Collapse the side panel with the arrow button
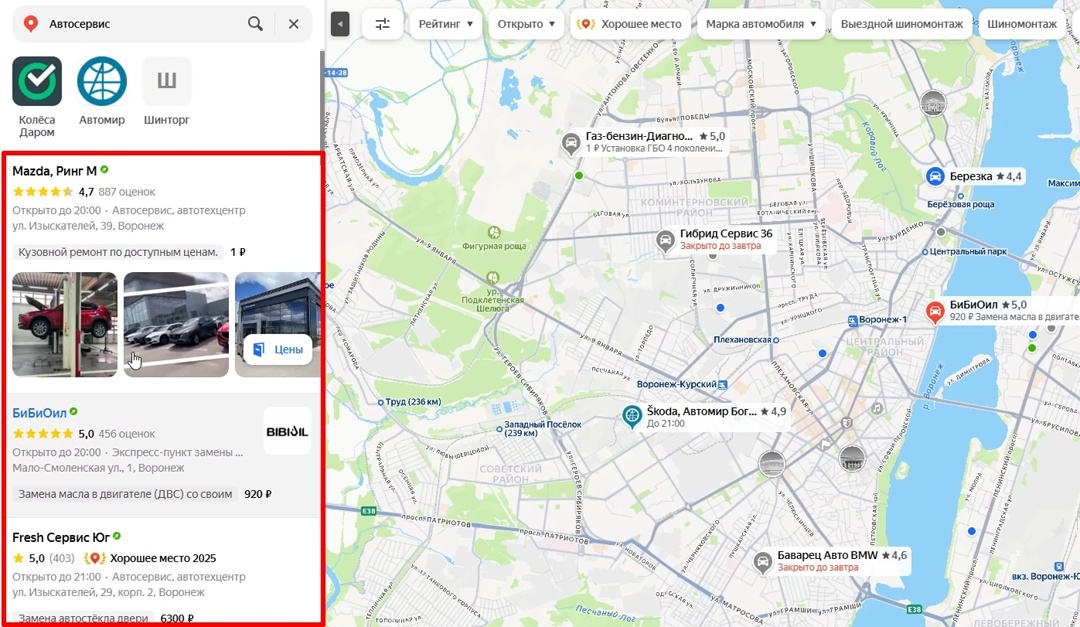The width and height of the screenshot is (1080, 627). pos(340,24)
